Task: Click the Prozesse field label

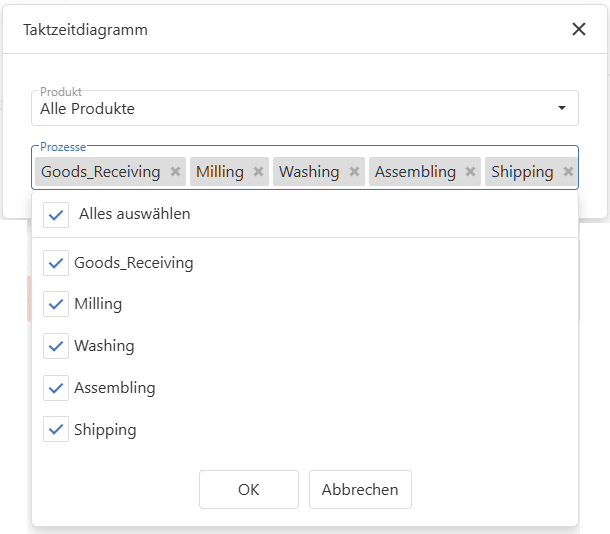Action: [x=63, y=147]
